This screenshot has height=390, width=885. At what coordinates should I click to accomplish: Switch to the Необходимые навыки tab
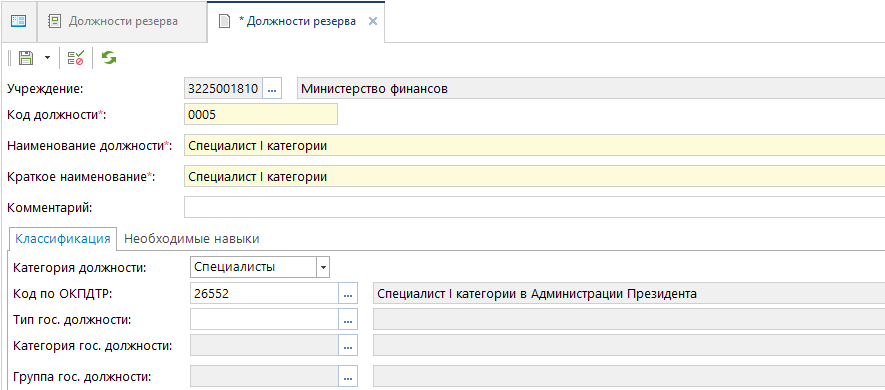[192, 239]
